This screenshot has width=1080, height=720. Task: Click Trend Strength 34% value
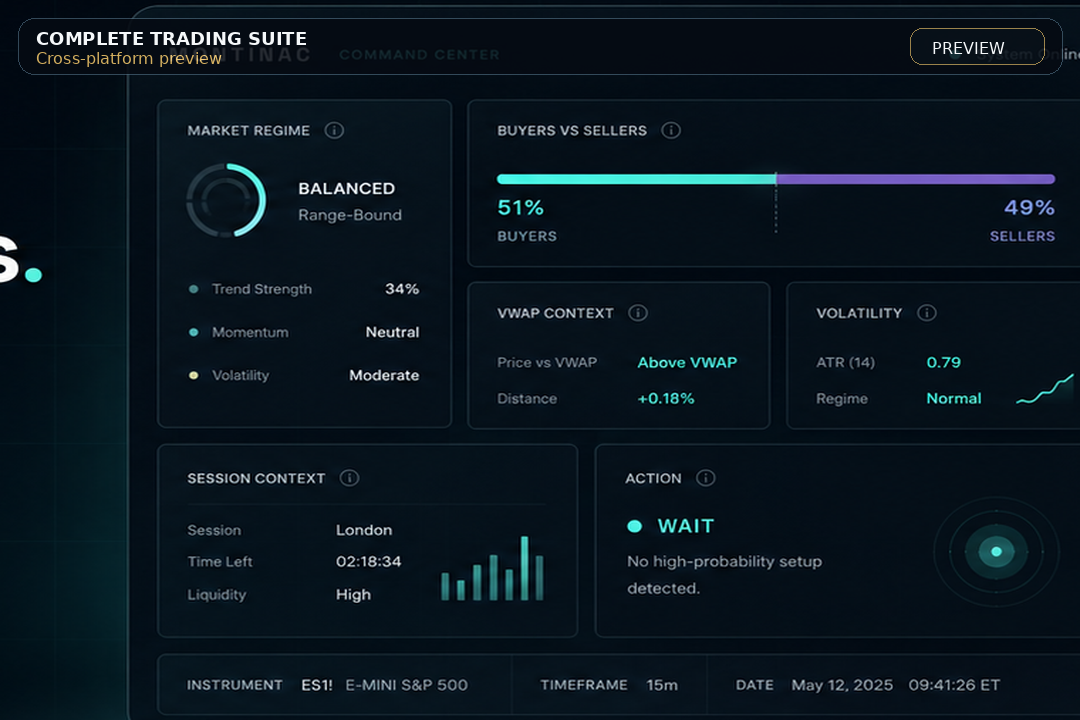[402, 289]
